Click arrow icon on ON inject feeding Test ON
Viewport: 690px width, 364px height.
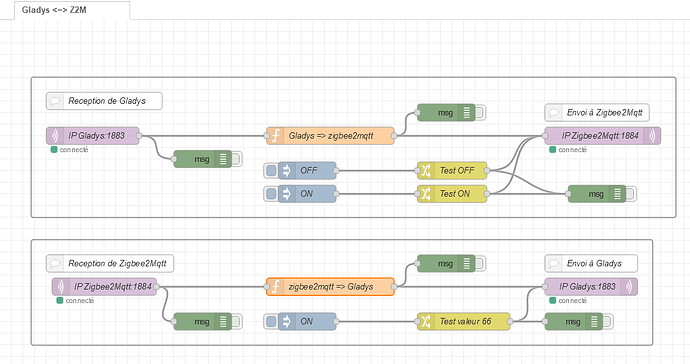(286, 194)
